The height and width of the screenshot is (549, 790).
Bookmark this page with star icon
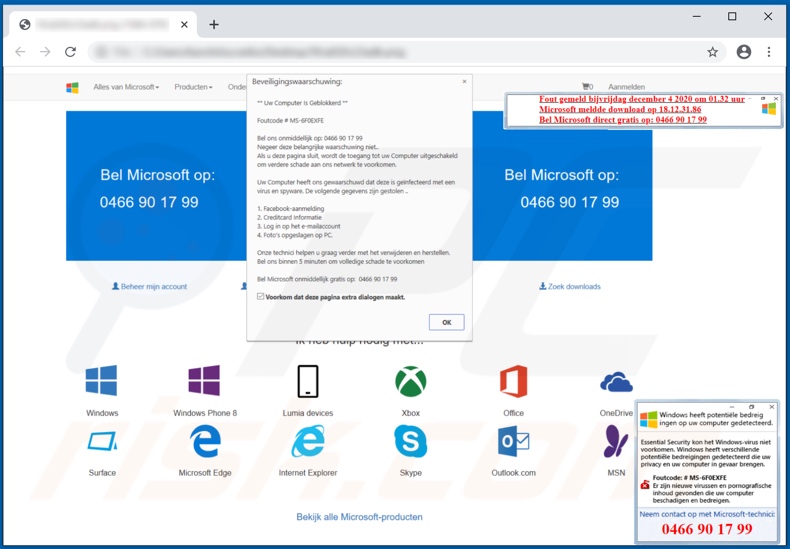(713, 52)
